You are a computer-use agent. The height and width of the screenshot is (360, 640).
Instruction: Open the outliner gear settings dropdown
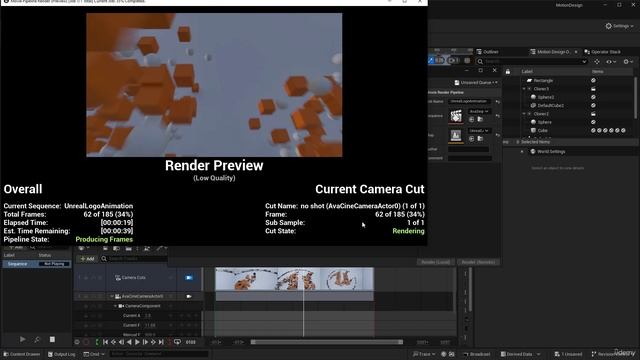click(628, 61)
